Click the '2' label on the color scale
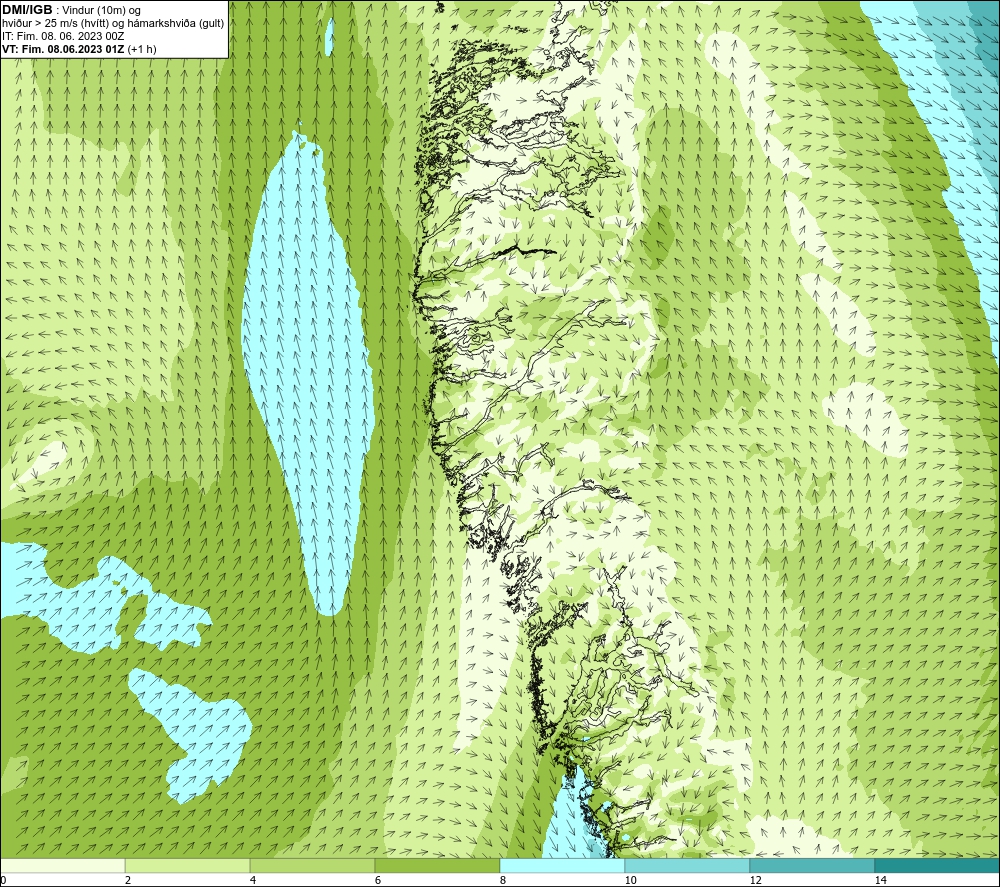Screen dimensions: 1000x887 (x=128, y=880)
